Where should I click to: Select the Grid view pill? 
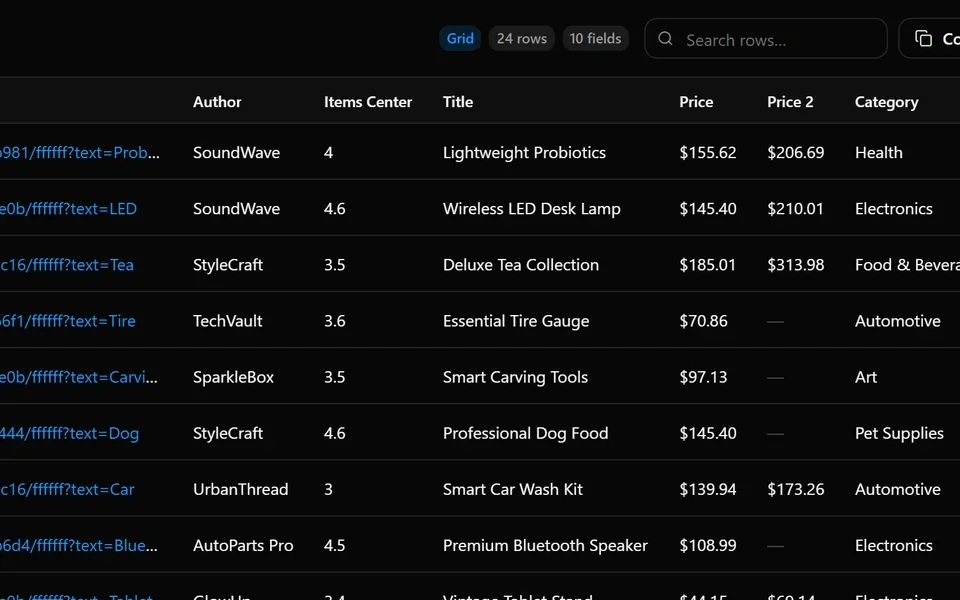pyautogui.click(x=460, y=39)
